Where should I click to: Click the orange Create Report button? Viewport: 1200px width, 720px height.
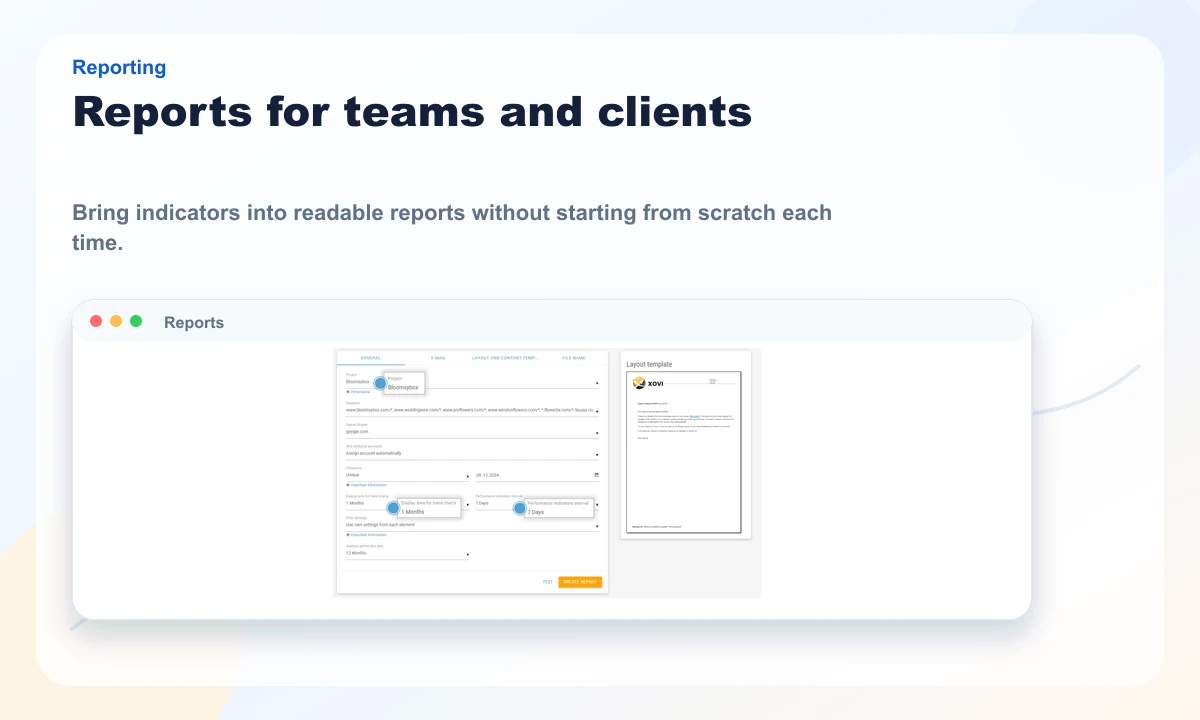[580, 582]
